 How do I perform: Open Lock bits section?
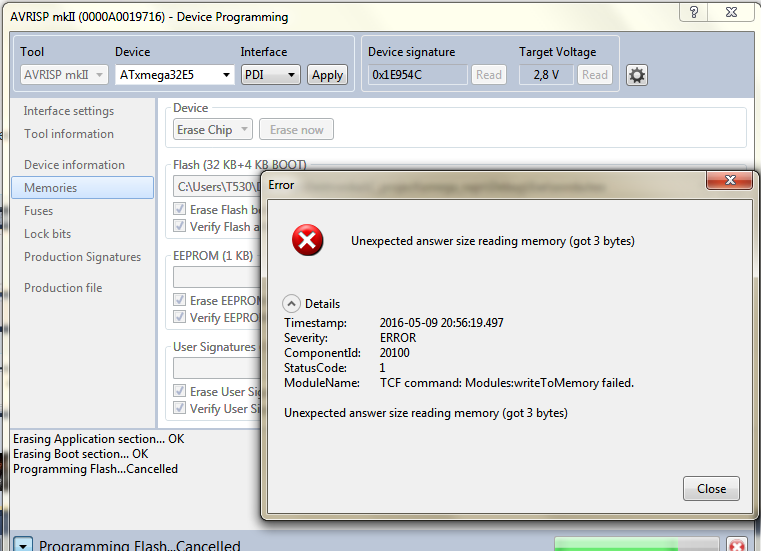coord(47,234)
